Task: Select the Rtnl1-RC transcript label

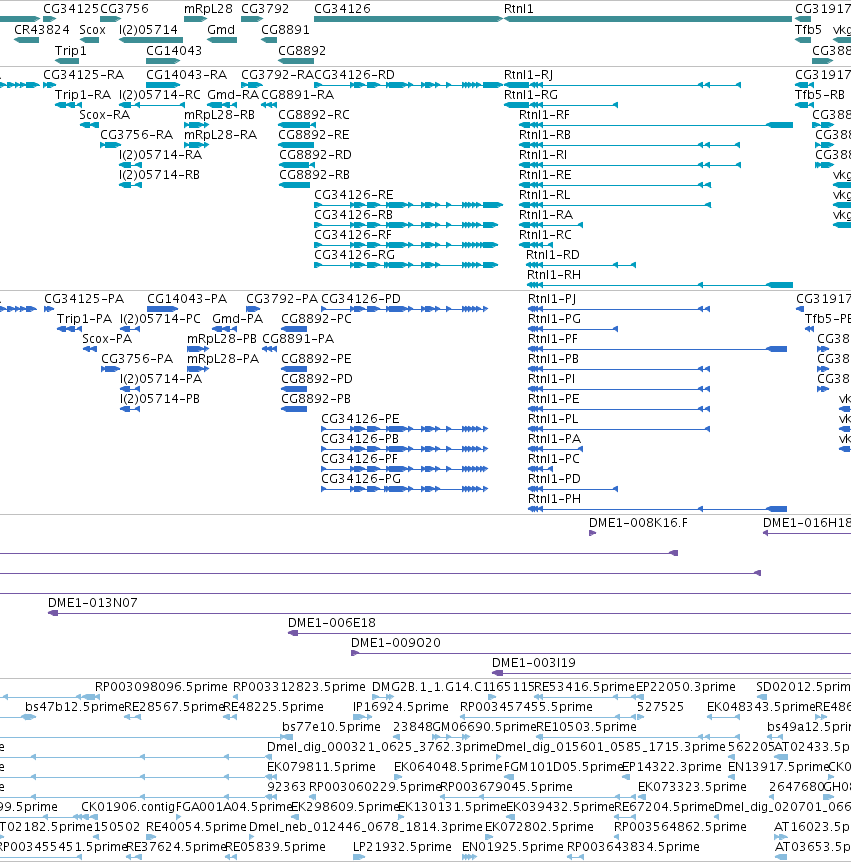Action: 545,235
